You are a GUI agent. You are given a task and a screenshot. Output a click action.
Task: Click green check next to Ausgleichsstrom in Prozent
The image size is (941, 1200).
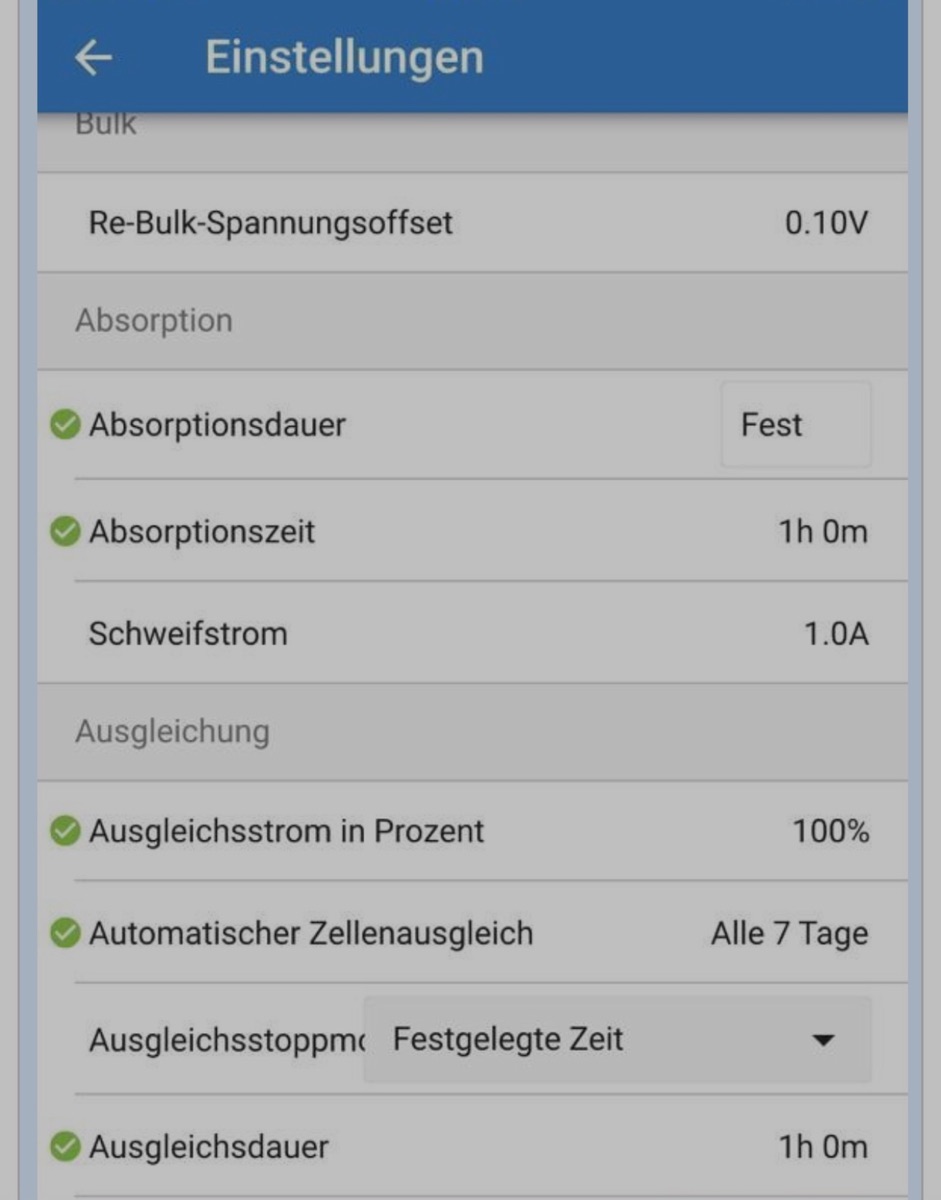65,831
